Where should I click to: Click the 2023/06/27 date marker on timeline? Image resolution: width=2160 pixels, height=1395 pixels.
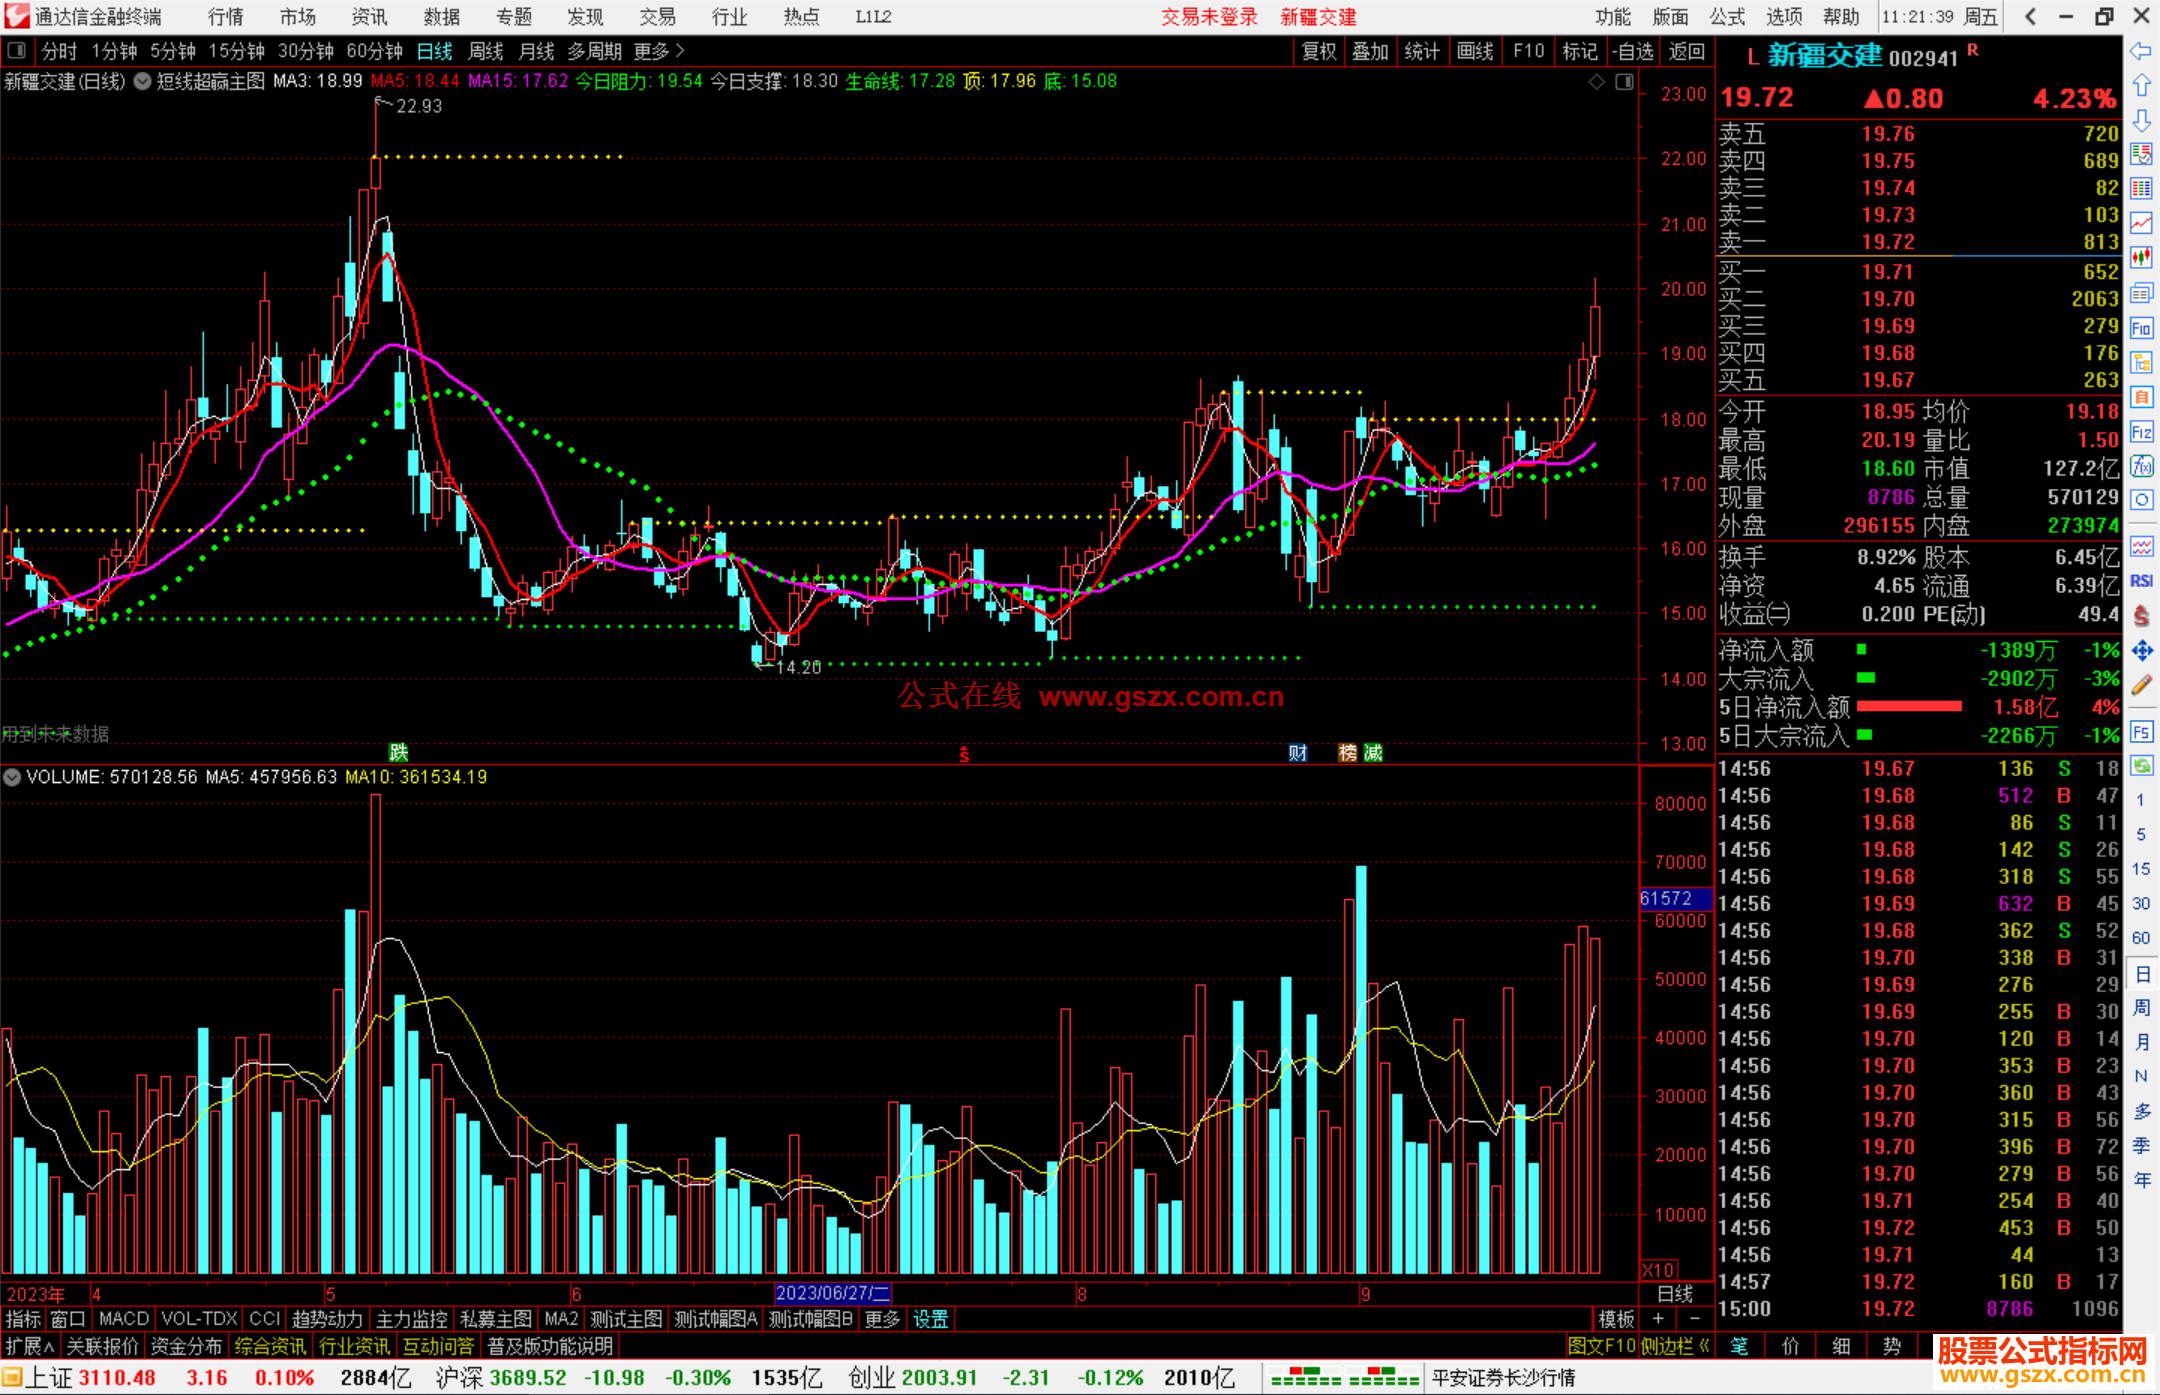coord(832,1294)
